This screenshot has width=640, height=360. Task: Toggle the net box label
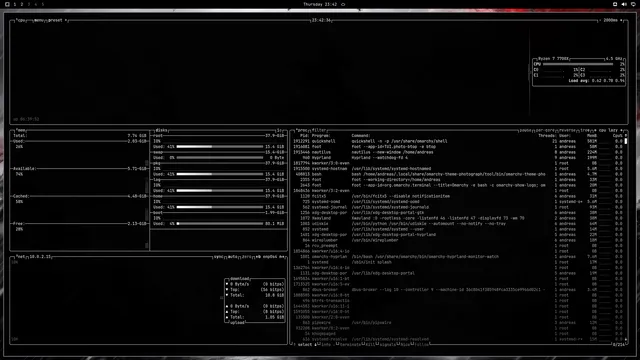click(20, 257)
